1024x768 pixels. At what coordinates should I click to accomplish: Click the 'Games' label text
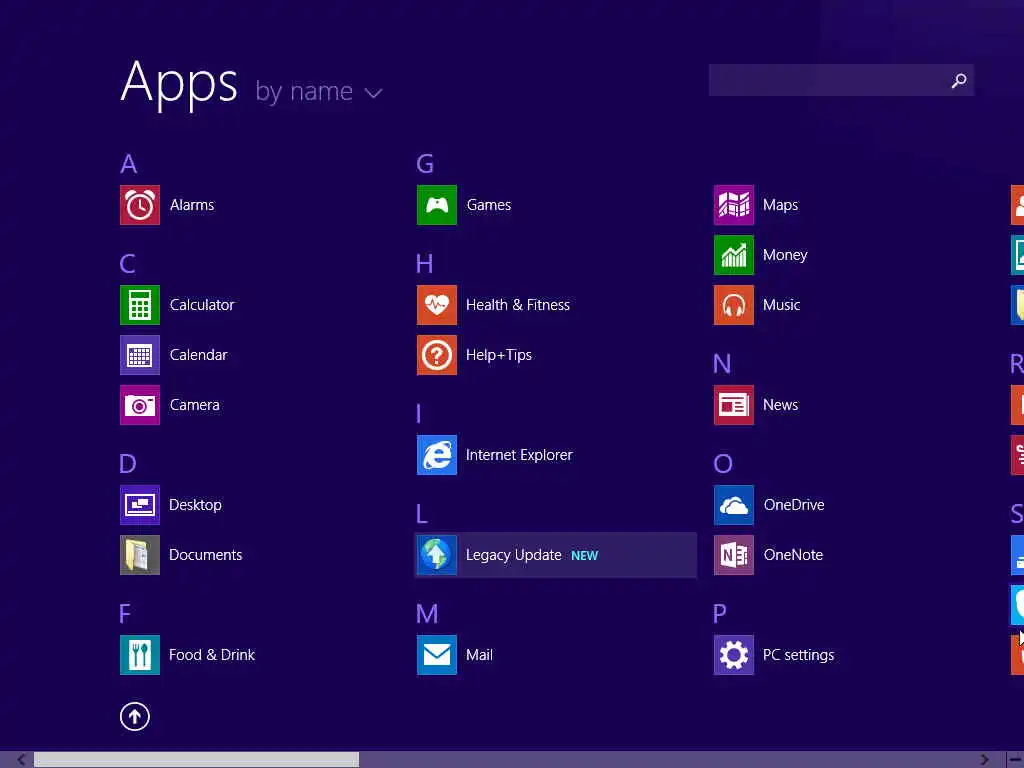[488, 205]
